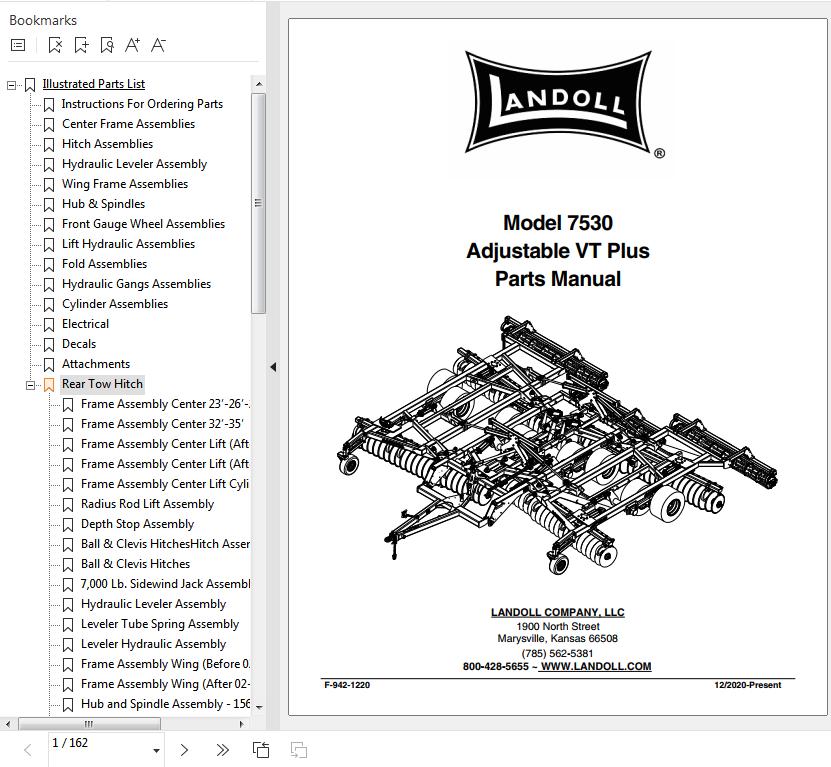Open the bookmarks options menu icon

click(x=18, y=45)
